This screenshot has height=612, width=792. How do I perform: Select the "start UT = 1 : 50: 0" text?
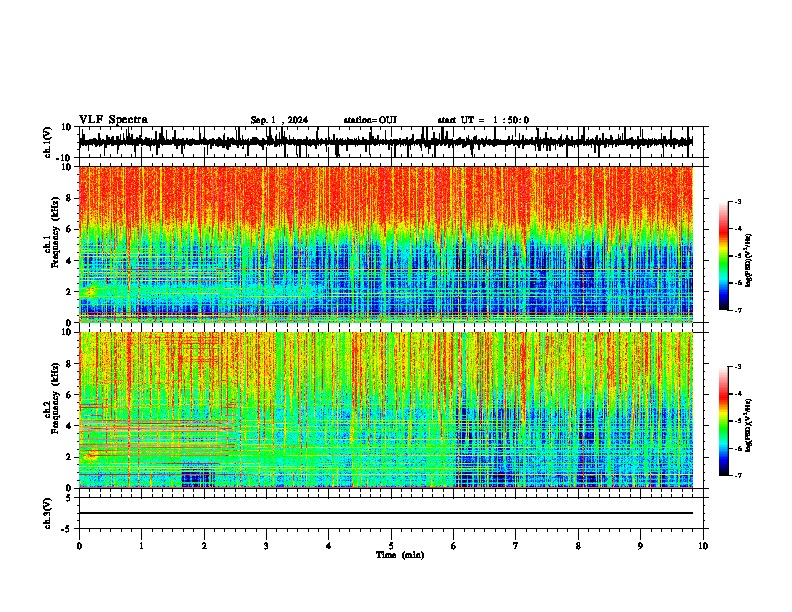coord(483,120)
